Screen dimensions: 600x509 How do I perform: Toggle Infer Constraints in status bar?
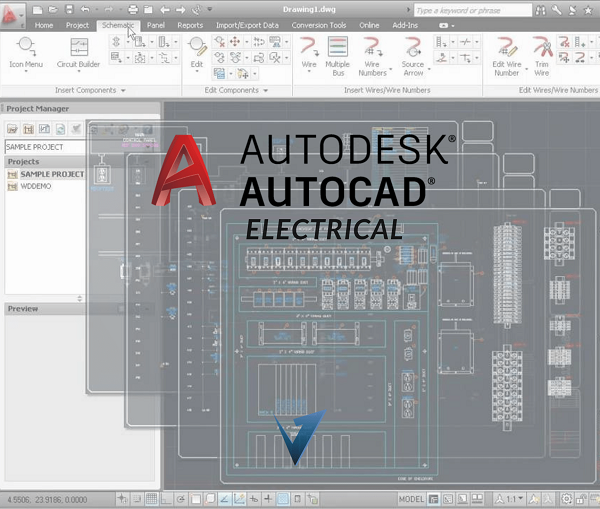tap(122, 499)
